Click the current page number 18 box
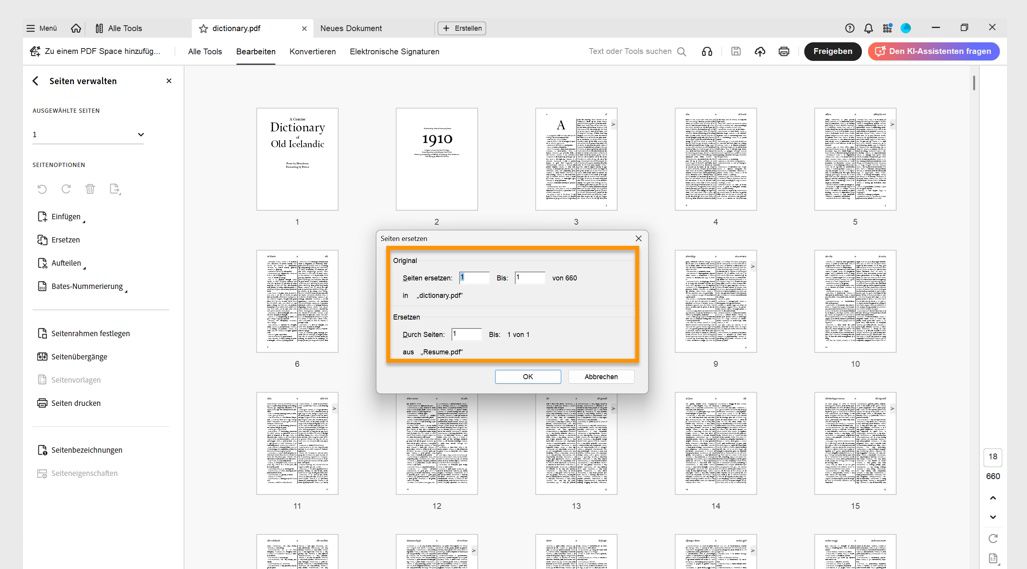Image resolution: width=1027 pixels, height=569 pixels. click(993, 457)
